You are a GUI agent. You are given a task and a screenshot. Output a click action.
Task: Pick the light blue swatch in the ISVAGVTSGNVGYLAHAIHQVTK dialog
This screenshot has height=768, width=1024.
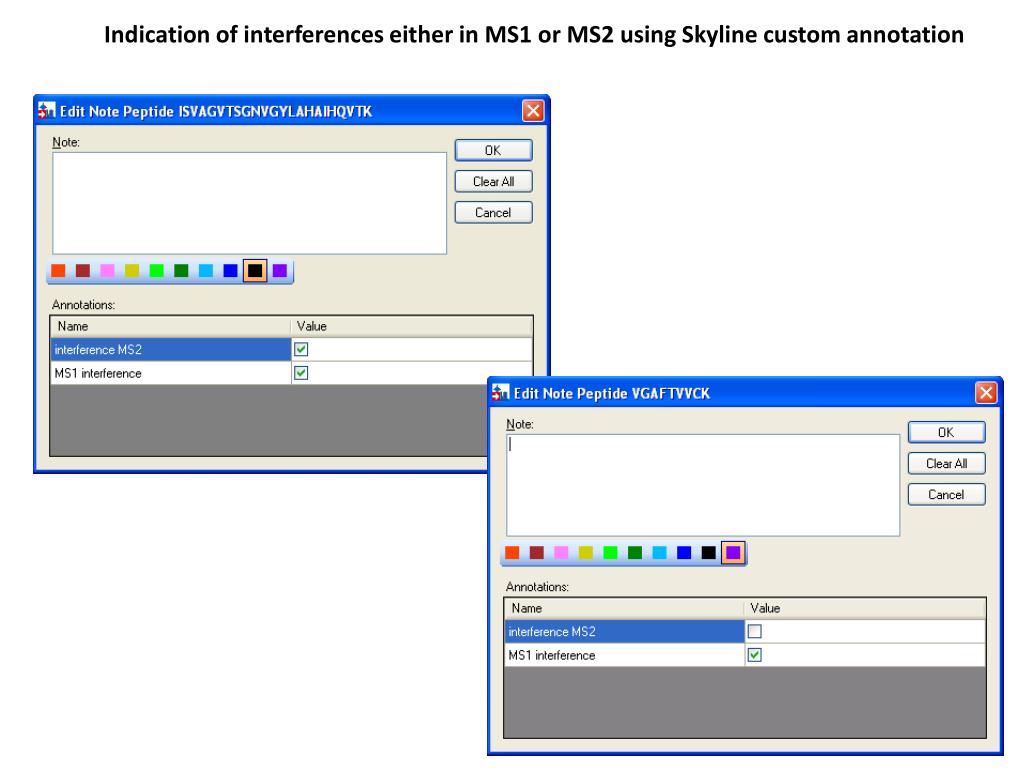point(206,270)
